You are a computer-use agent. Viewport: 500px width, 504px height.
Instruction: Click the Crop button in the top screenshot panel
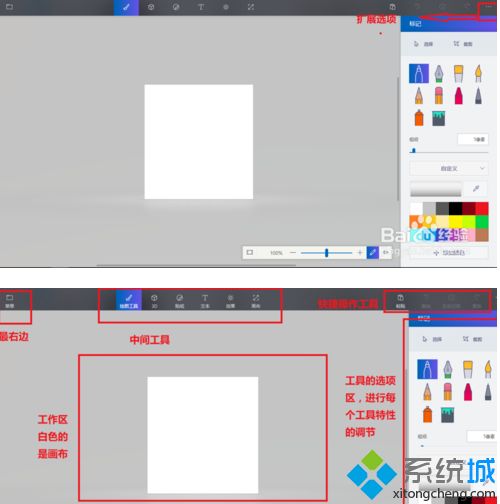(x=463, y=44)
